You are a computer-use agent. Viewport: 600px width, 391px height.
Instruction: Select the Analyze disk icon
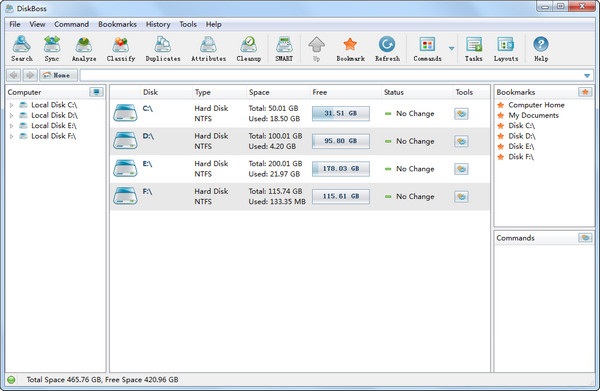[x=84, y=49]
